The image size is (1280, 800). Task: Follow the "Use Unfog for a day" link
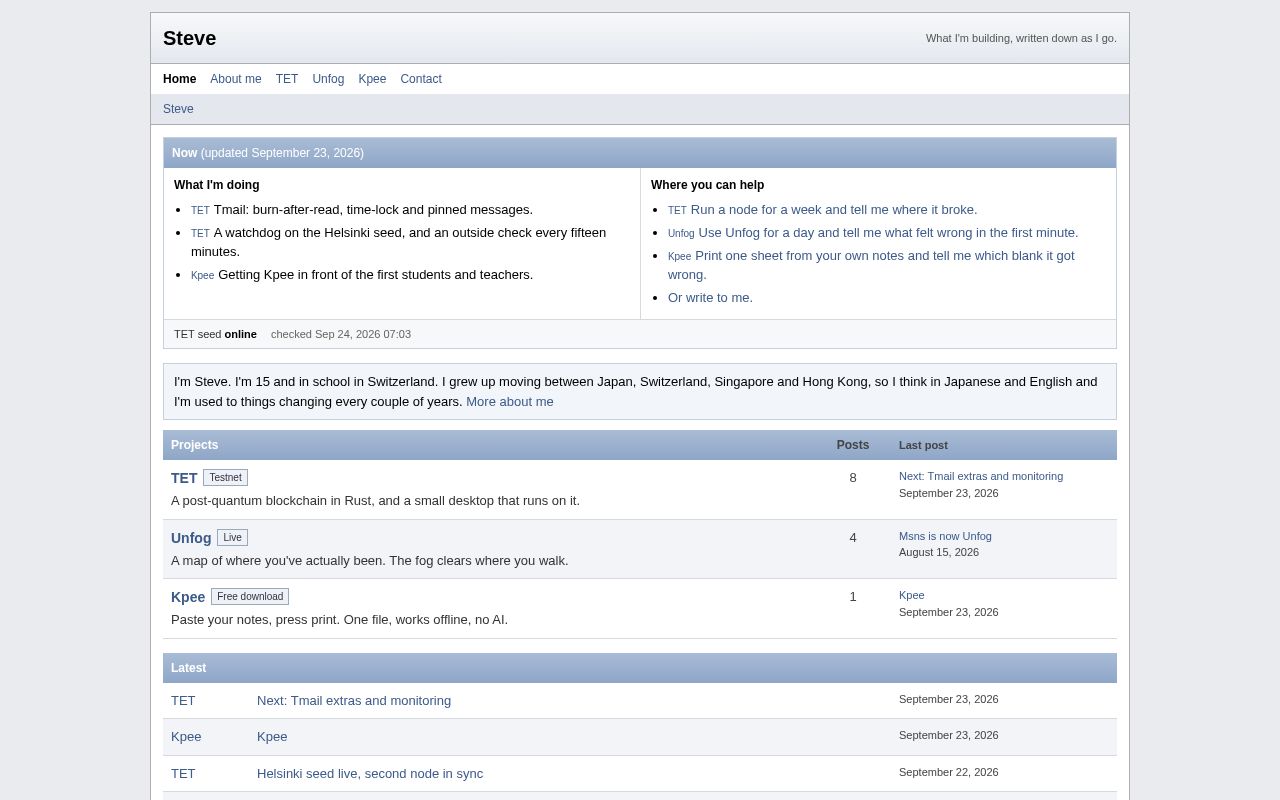pyautogui.click(x=888, y=233)
